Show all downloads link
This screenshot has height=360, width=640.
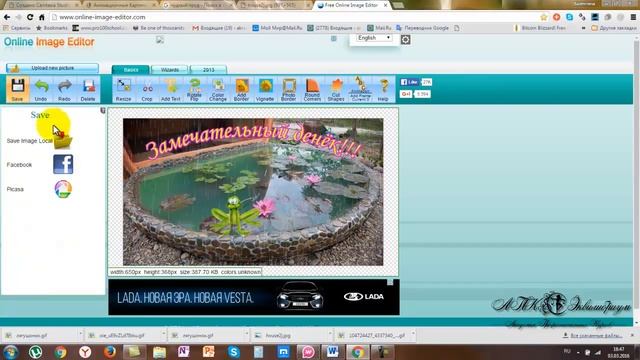(593, 336)
